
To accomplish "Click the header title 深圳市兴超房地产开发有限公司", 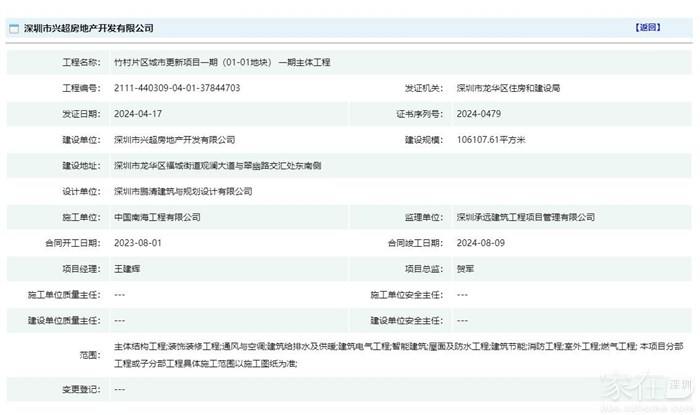I will click(88, 28).
